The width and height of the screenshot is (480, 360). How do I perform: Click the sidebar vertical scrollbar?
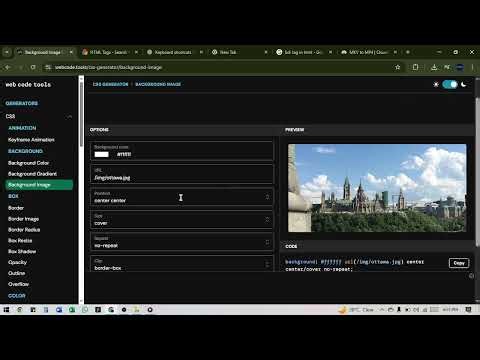click(x=81, y=113)
